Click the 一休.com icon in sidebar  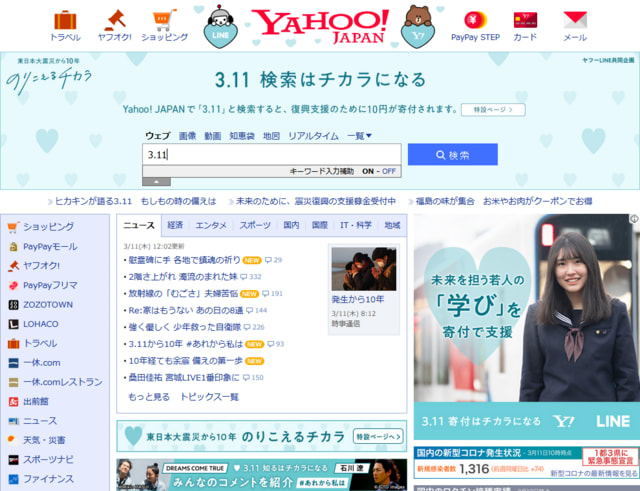click(x=13, y=363)
